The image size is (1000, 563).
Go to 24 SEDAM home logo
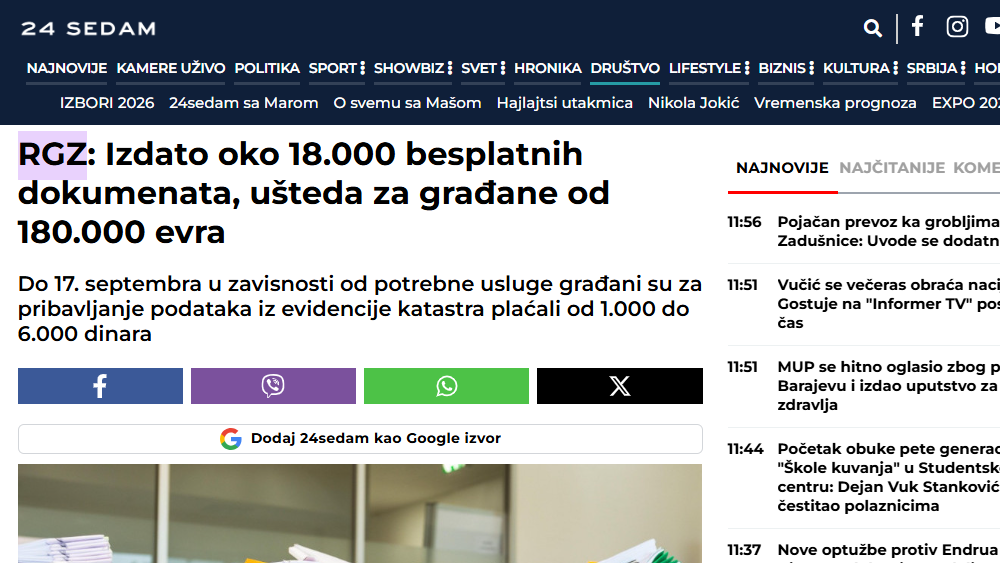point(89,29)
